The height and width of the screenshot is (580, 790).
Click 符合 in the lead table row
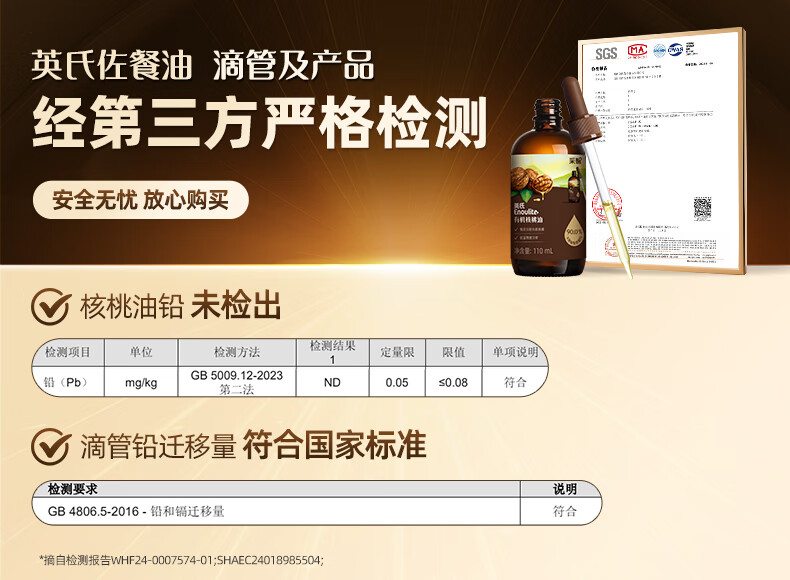[515, 382]
